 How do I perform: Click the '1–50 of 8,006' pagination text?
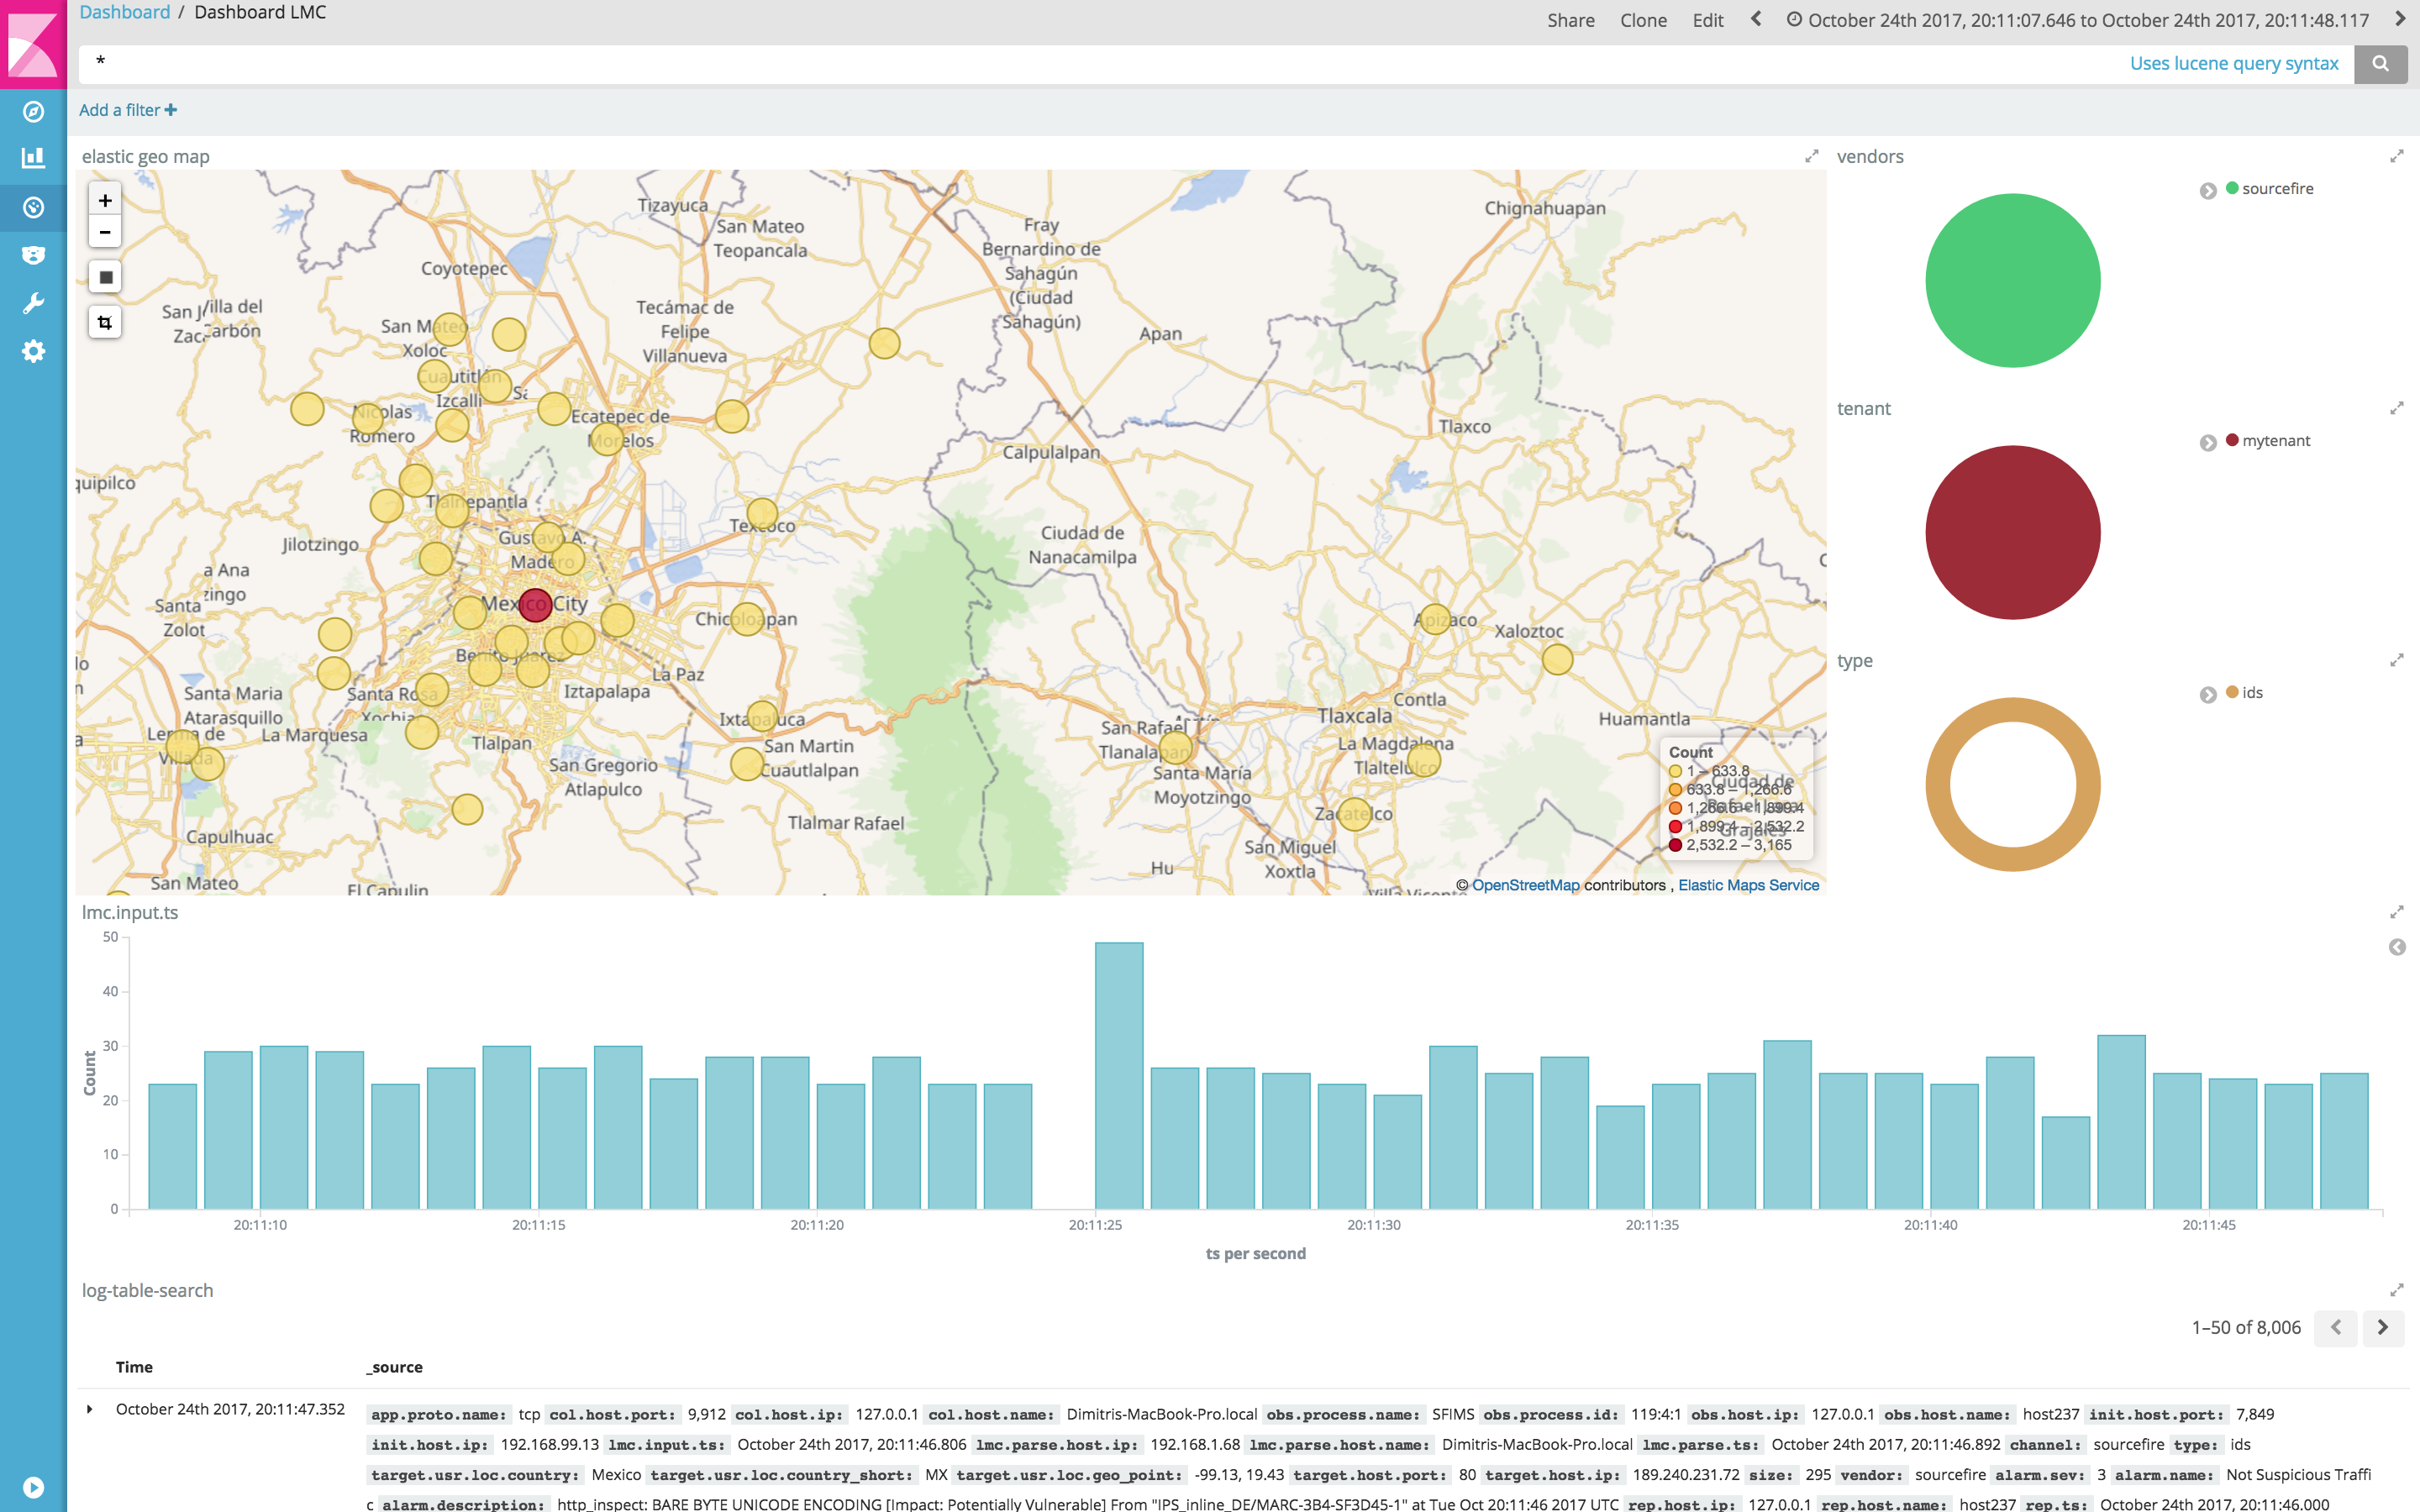2246,1328
